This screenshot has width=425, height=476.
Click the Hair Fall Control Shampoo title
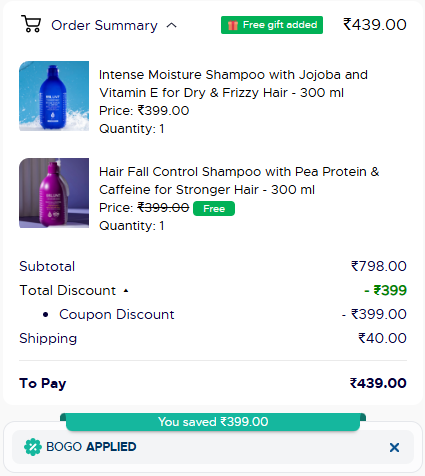point(239,181)
